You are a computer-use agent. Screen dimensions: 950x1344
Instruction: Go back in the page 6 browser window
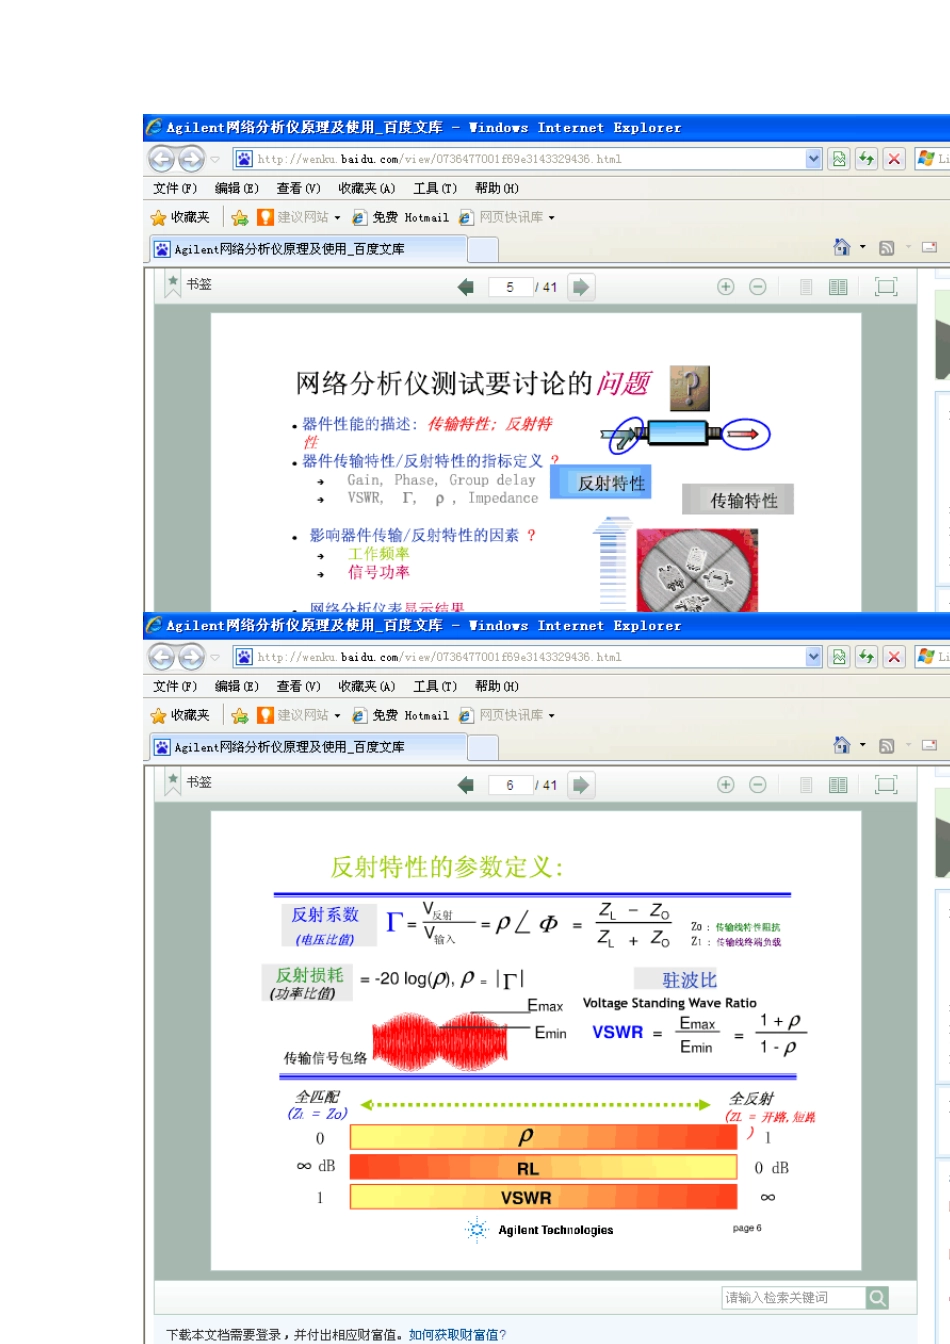pos(161,657)
